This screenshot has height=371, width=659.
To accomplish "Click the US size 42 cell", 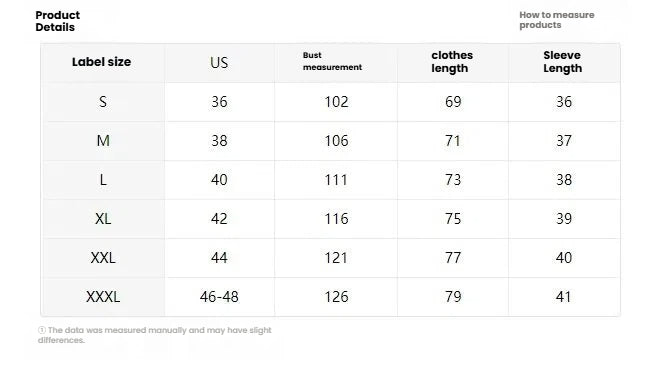I will pos(219,218).
